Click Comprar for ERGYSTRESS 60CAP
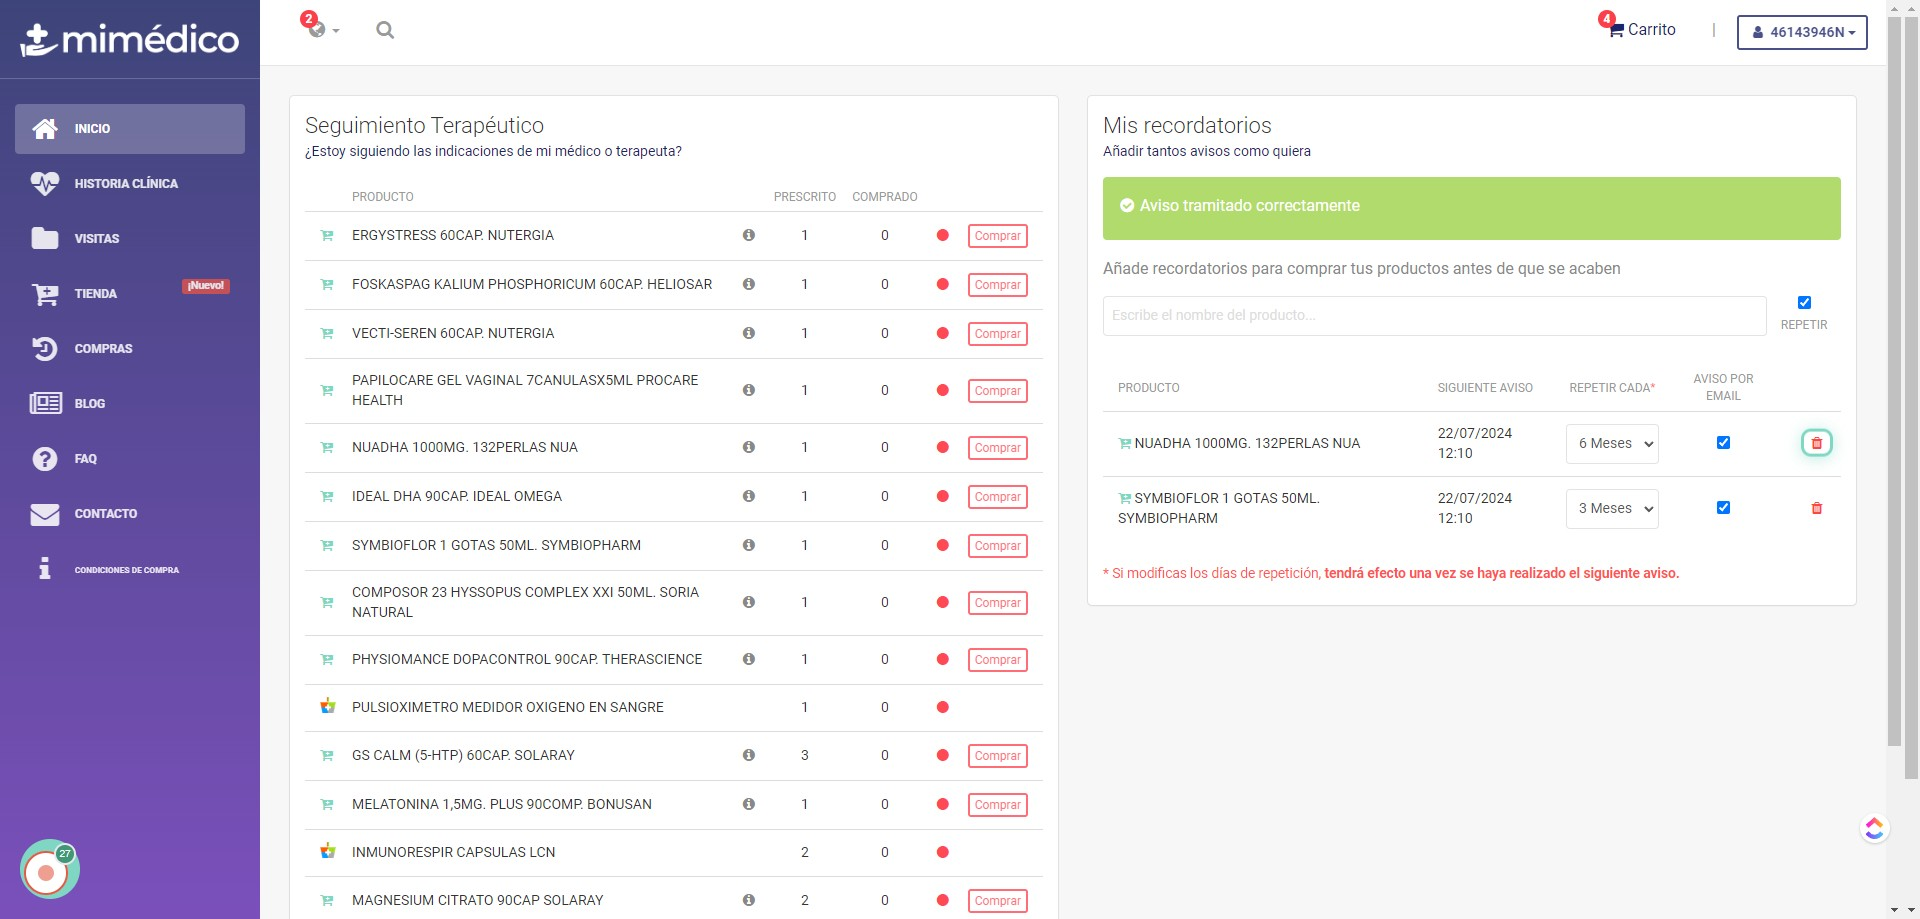Image resolution: width=1920 pixels, height=919 pixels. point(998,236)
